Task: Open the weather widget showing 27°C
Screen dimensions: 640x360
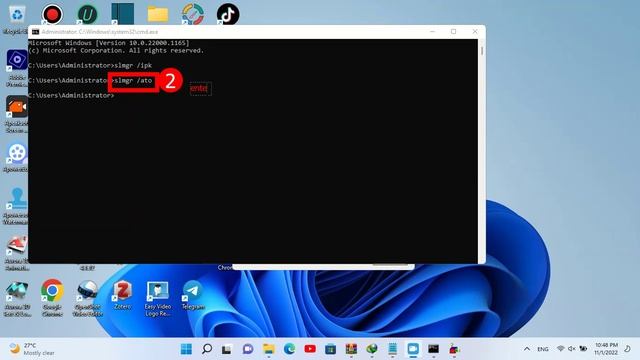Action: pyautogui.click(x=32, y=349)
